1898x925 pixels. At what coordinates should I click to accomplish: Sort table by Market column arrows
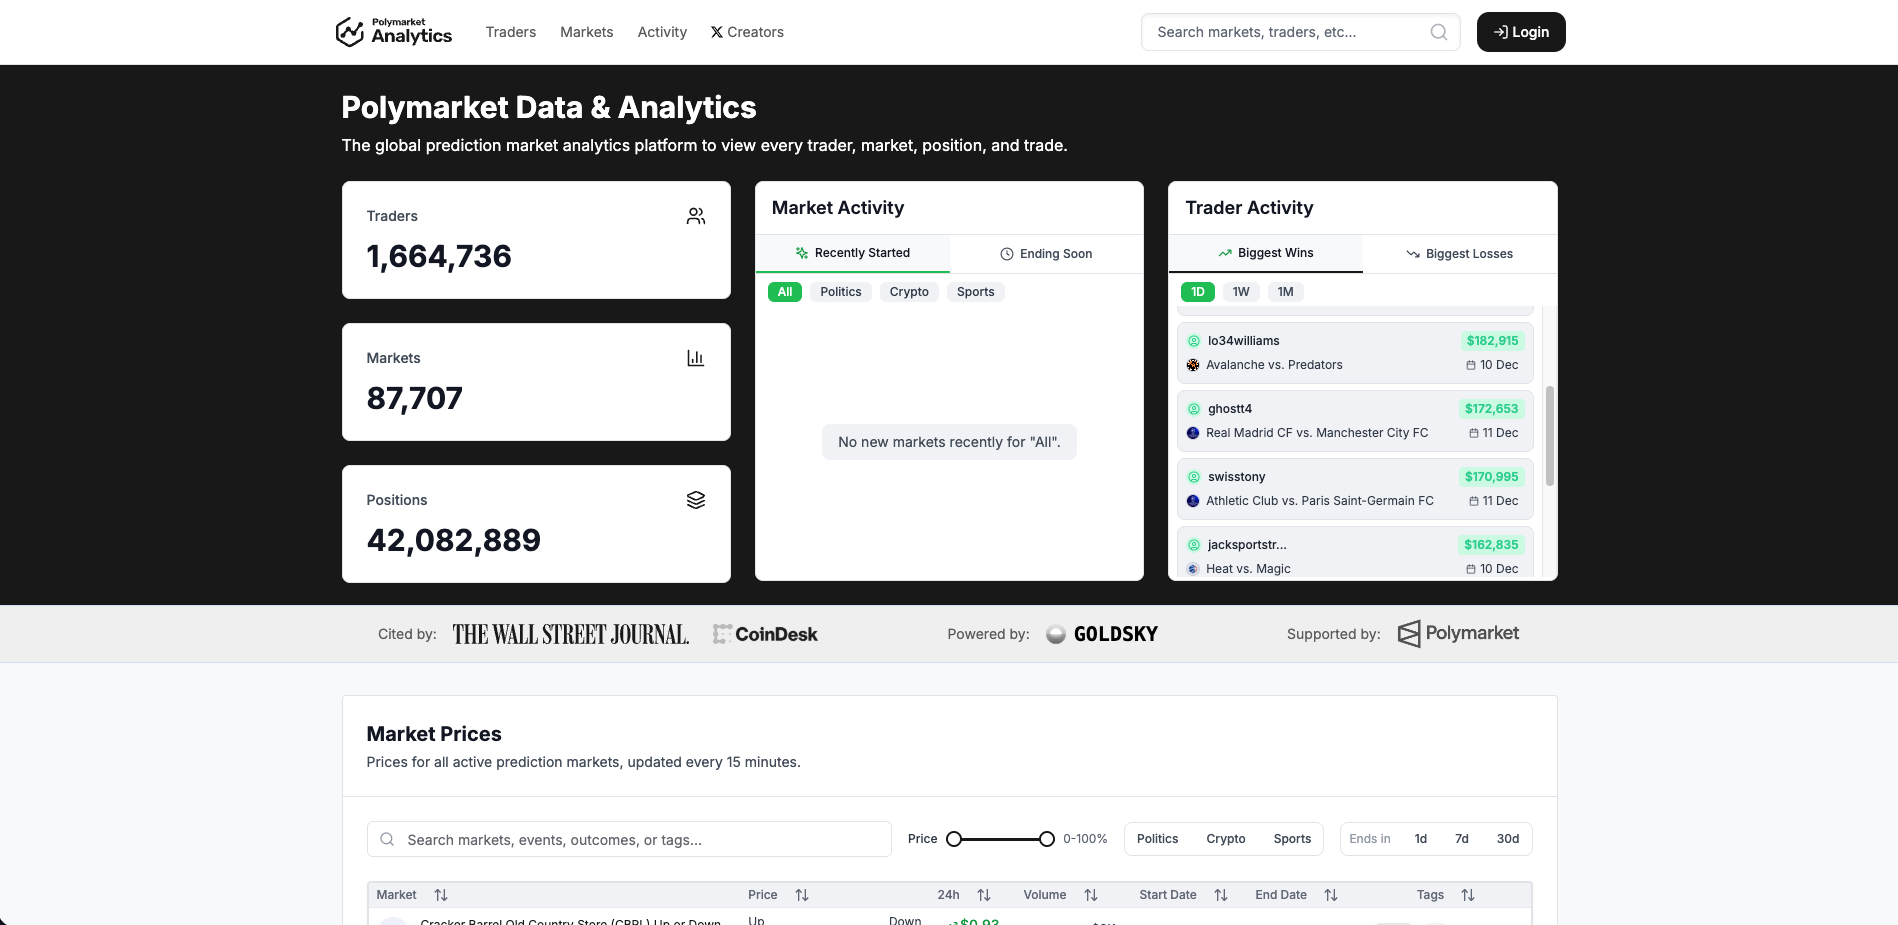click(441, 895)
